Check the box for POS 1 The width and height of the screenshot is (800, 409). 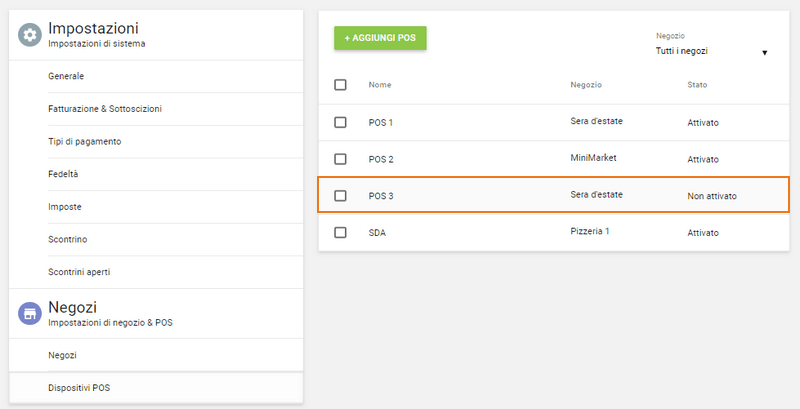pos(341,122)
